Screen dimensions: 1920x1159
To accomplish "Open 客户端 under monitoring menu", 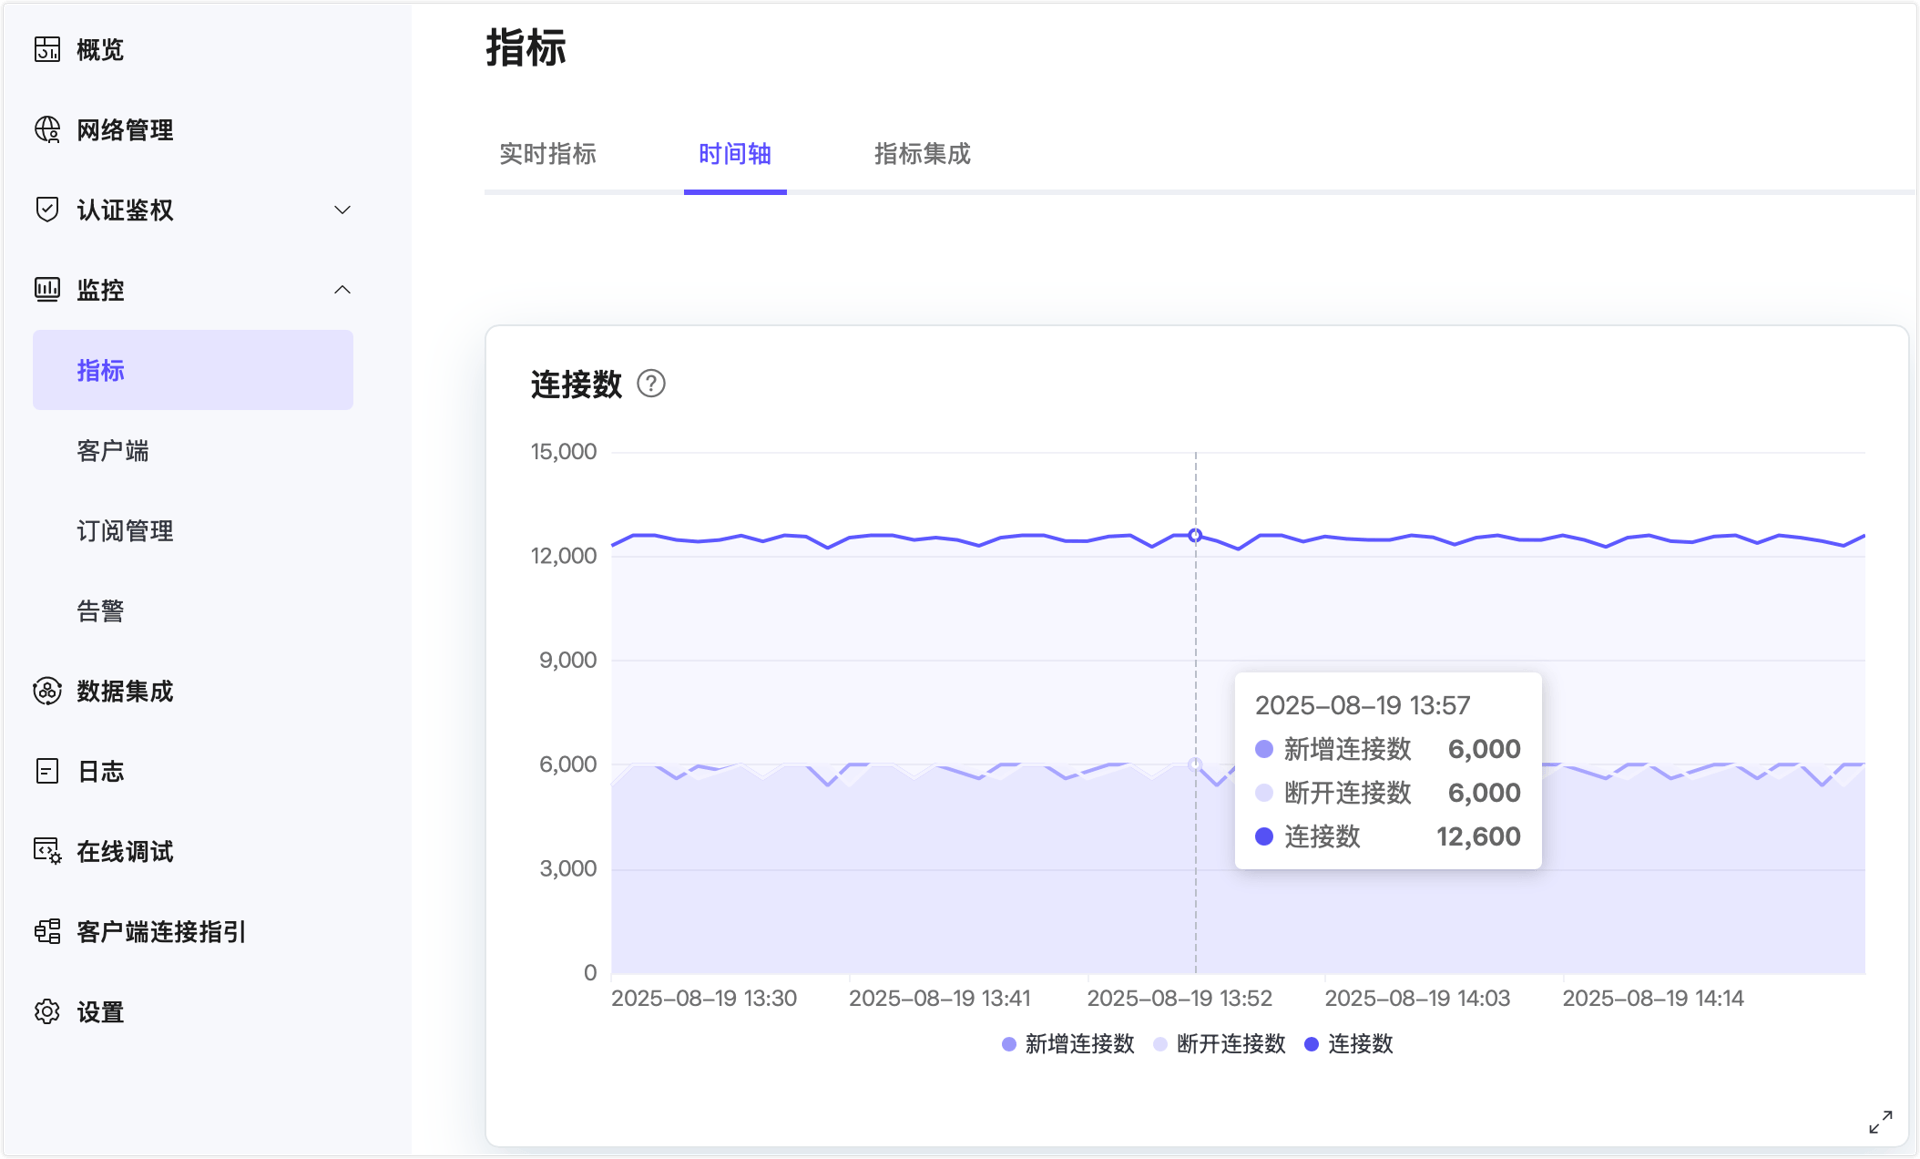I will 112,451.
